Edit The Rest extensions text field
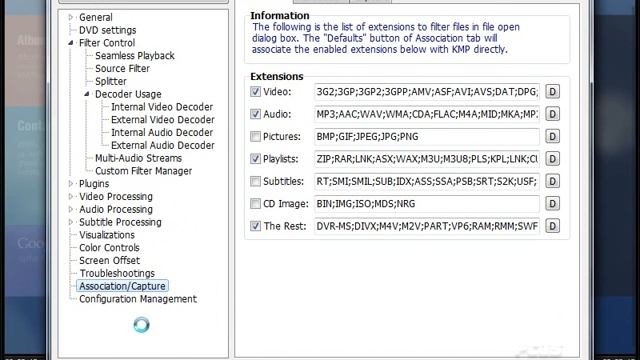 (x=427, y=226)
